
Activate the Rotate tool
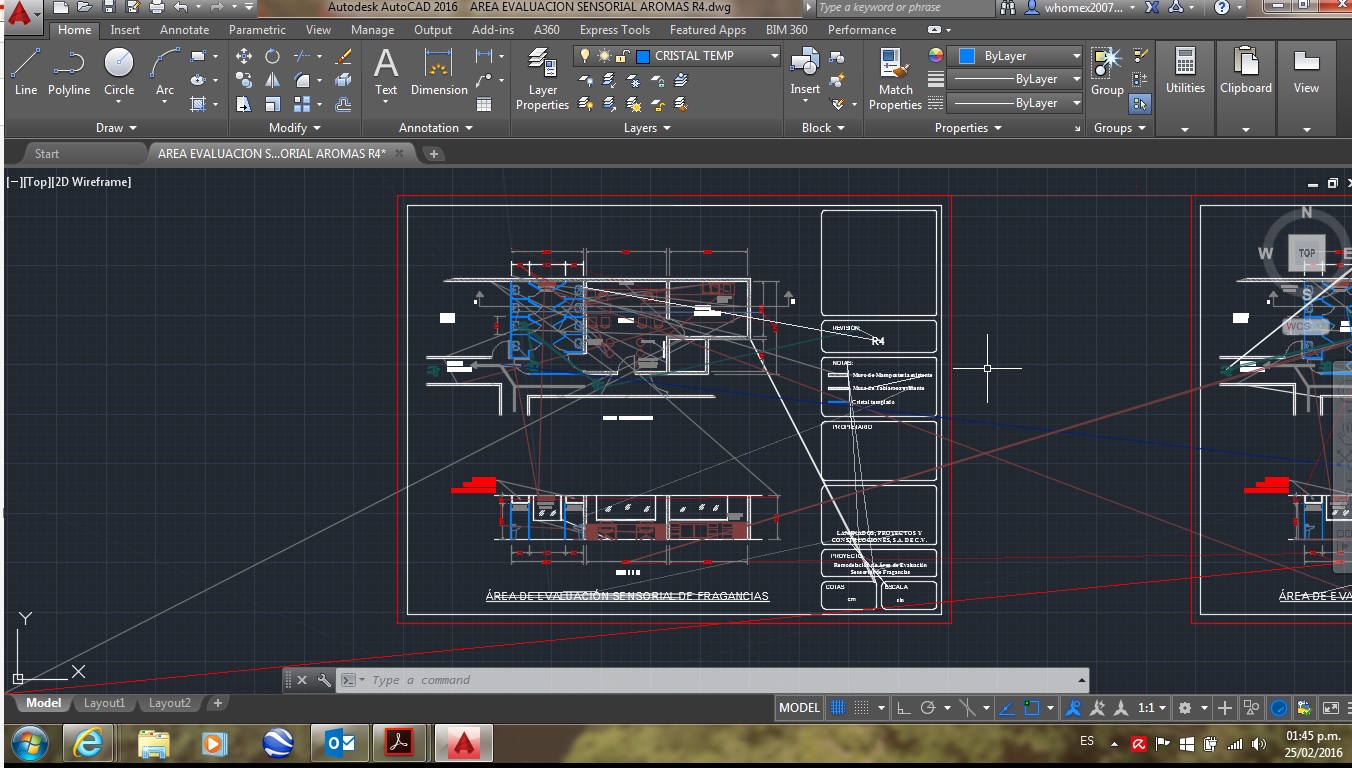[272, 56]
